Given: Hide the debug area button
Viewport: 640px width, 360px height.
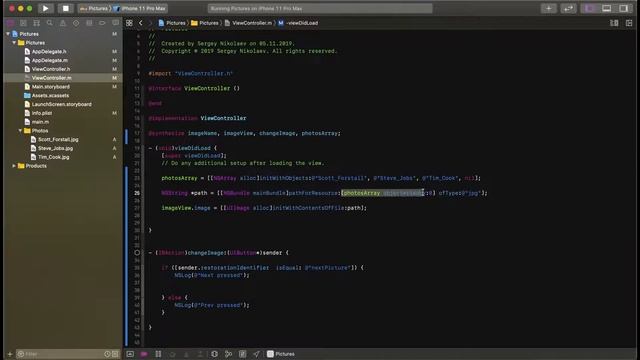Looking at the screenshot, I should 130,354.
